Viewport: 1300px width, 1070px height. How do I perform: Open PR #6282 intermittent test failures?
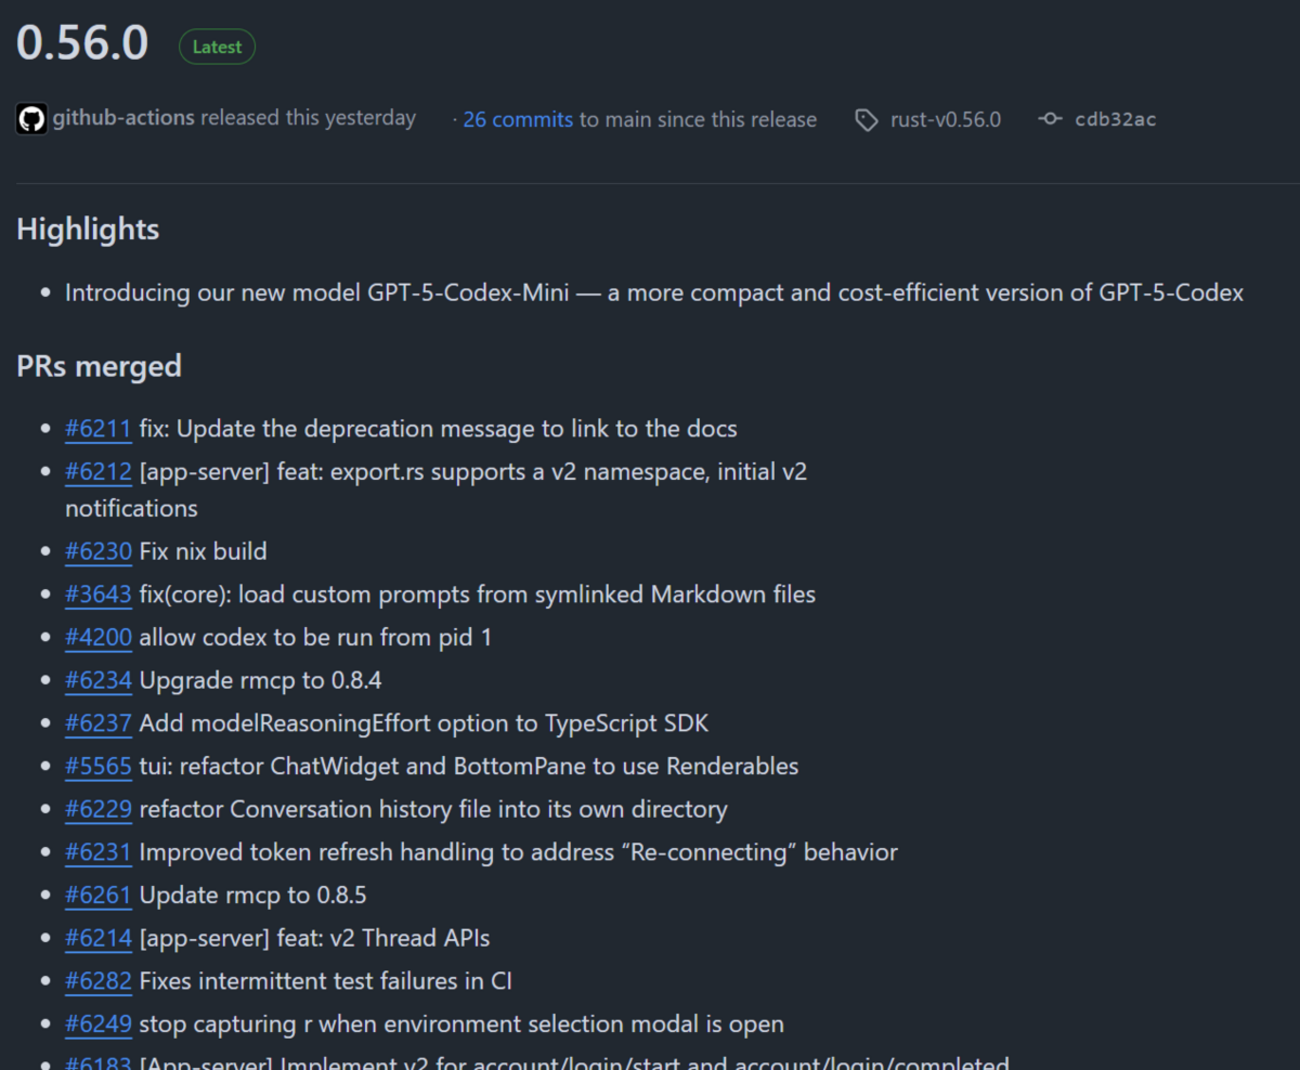tap(98, 982)
